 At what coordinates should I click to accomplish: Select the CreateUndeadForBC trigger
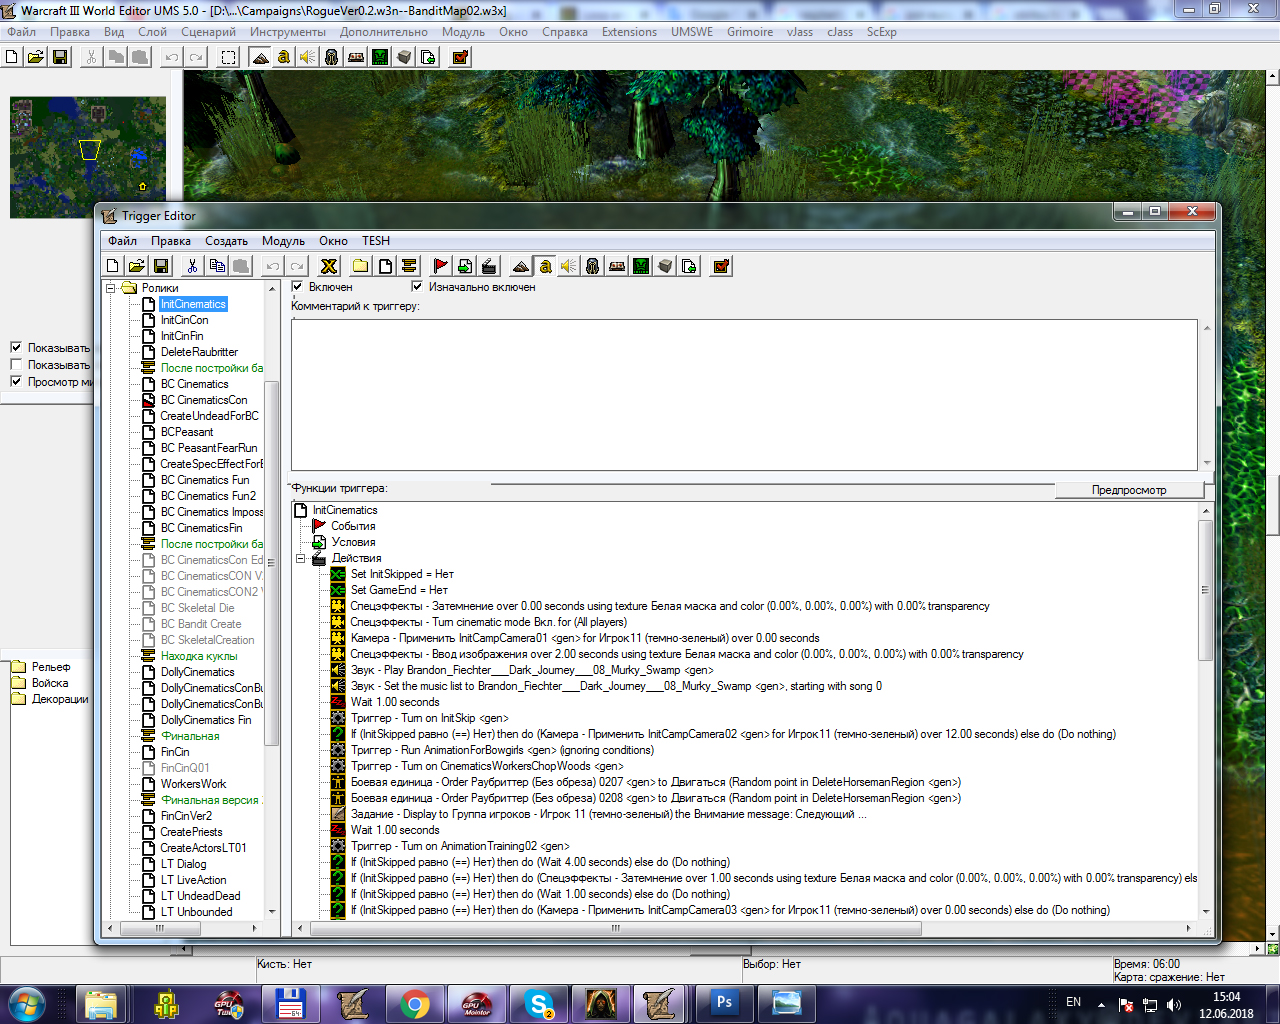(209, 416)
